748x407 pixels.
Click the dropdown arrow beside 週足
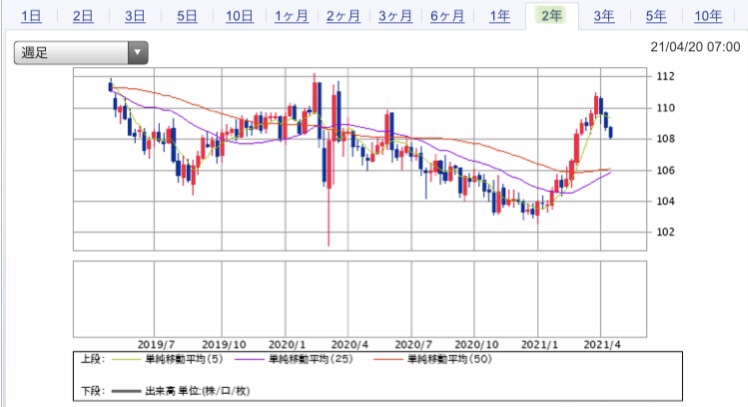138,52
